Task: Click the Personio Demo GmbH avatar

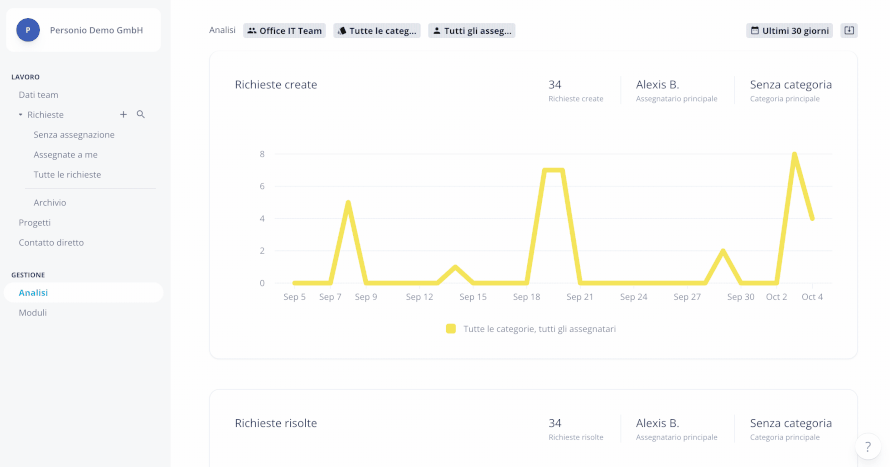Action: tap(28, 30)
